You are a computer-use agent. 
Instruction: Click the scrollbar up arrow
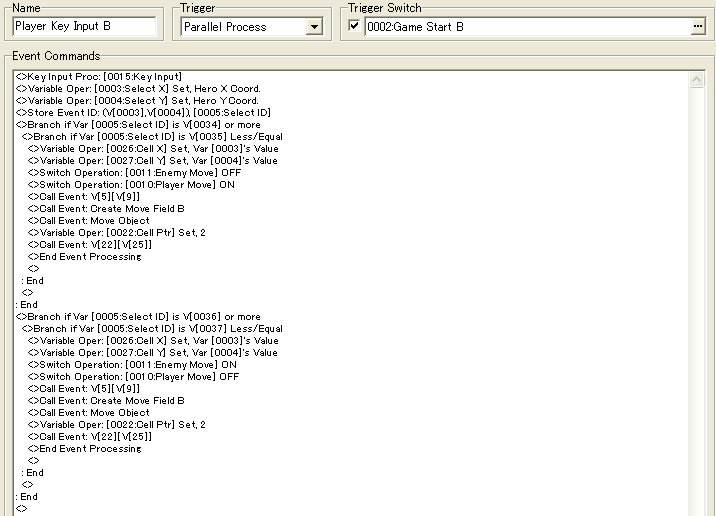(x=696, y=80)
